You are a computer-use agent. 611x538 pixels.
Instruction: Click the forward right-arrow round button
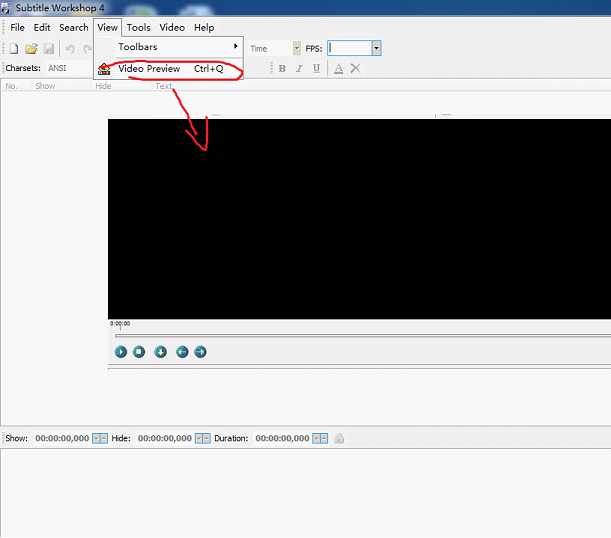pos(200,352)
